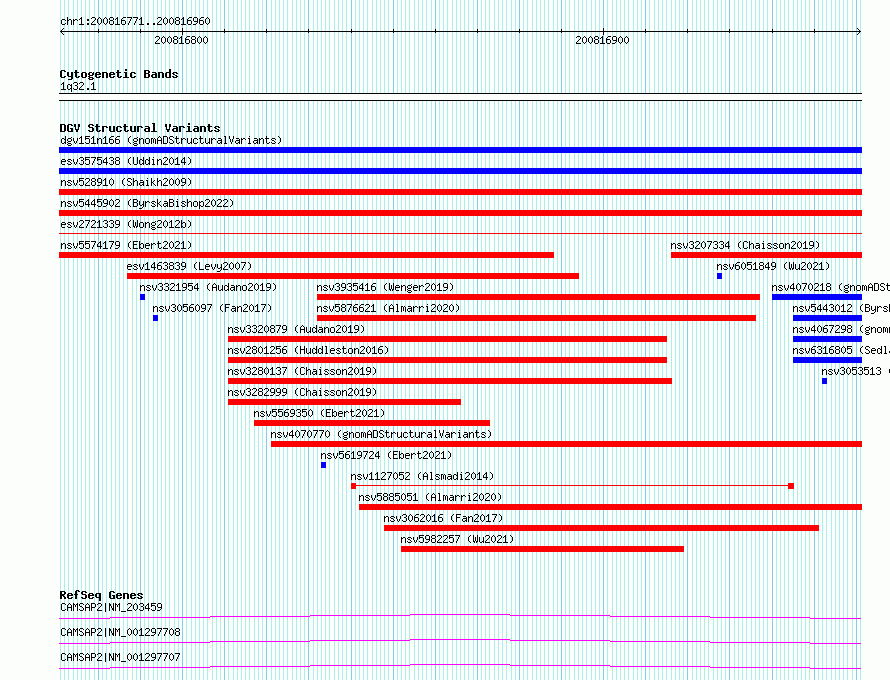Image resolution: width=890 pixels, height=680 pixels.
Task: Click the chr1:200816771..200816960 region label
Action: [135, 22]
